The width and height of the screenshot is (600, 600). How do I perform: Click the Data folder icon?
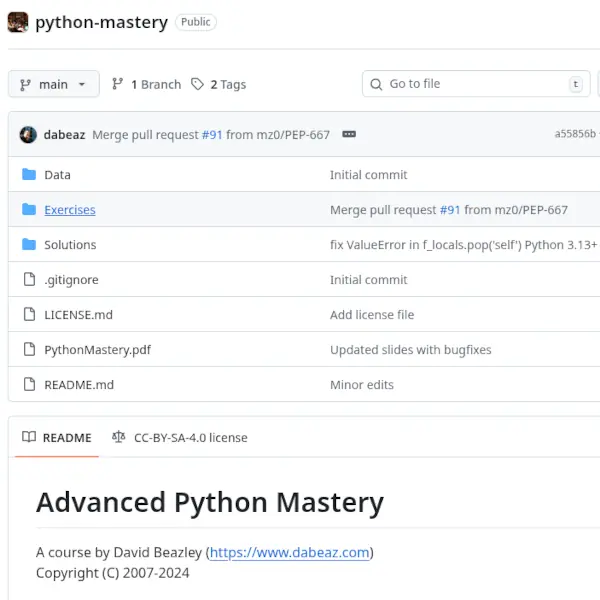pyautogui.click(x=29, y=174)
